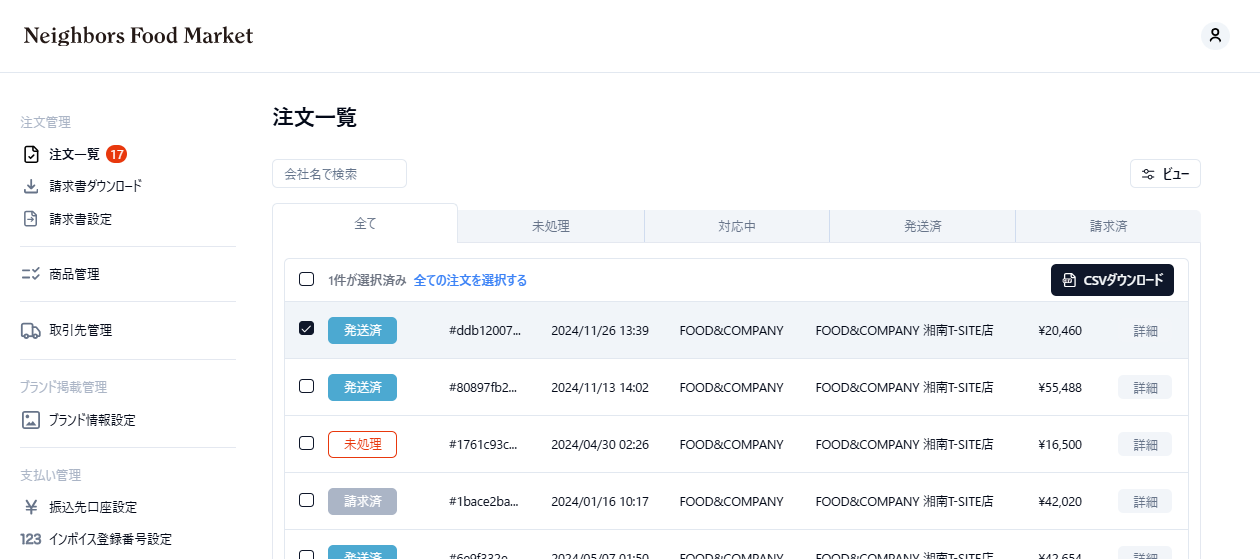Switch to the 未処理 tab
Viewport: 1260px width, 559px height.
551,226
